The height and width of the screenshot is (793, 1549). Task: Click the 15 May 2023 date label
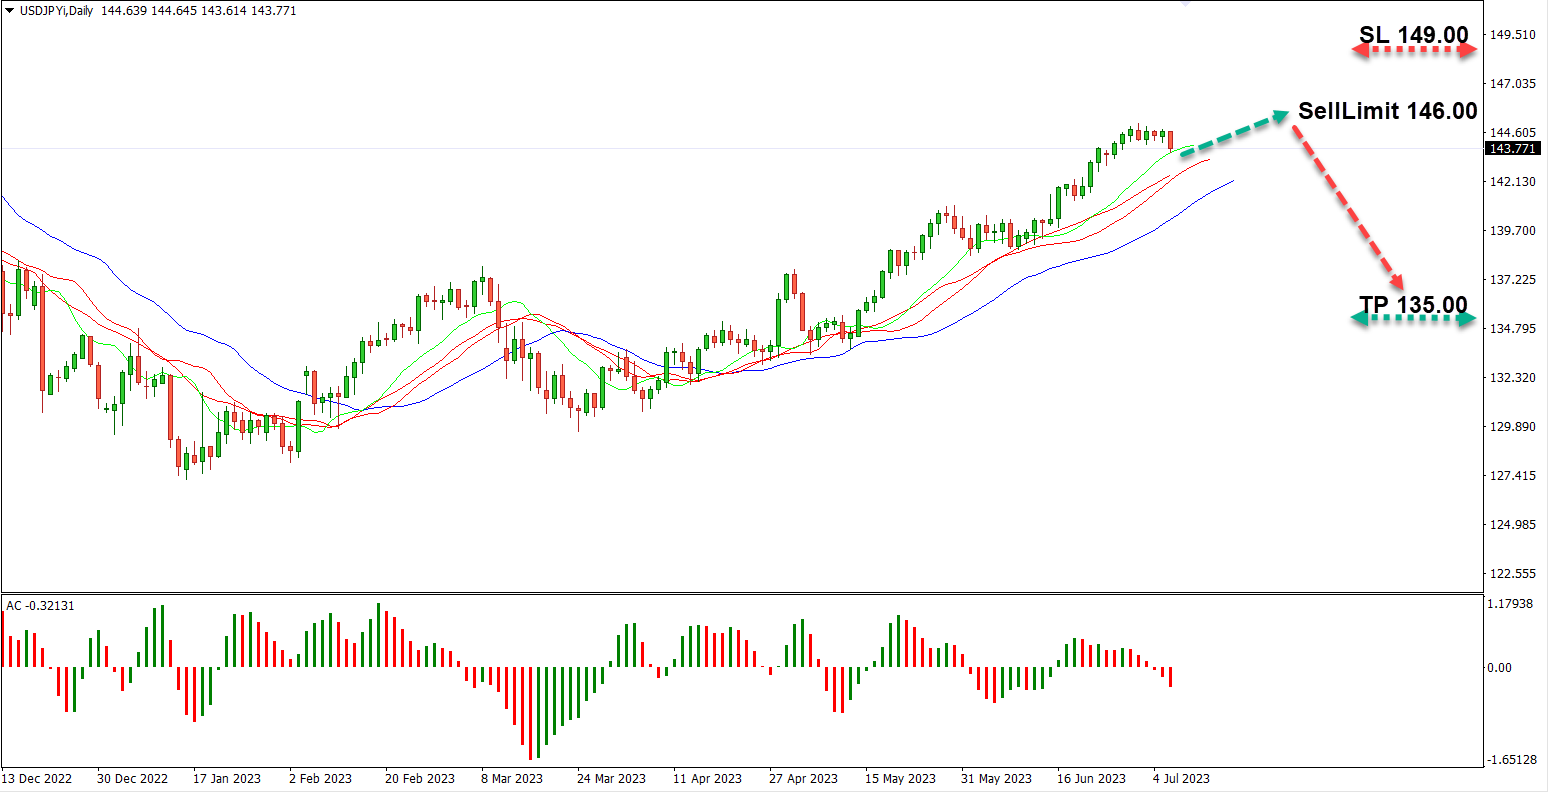900,779
